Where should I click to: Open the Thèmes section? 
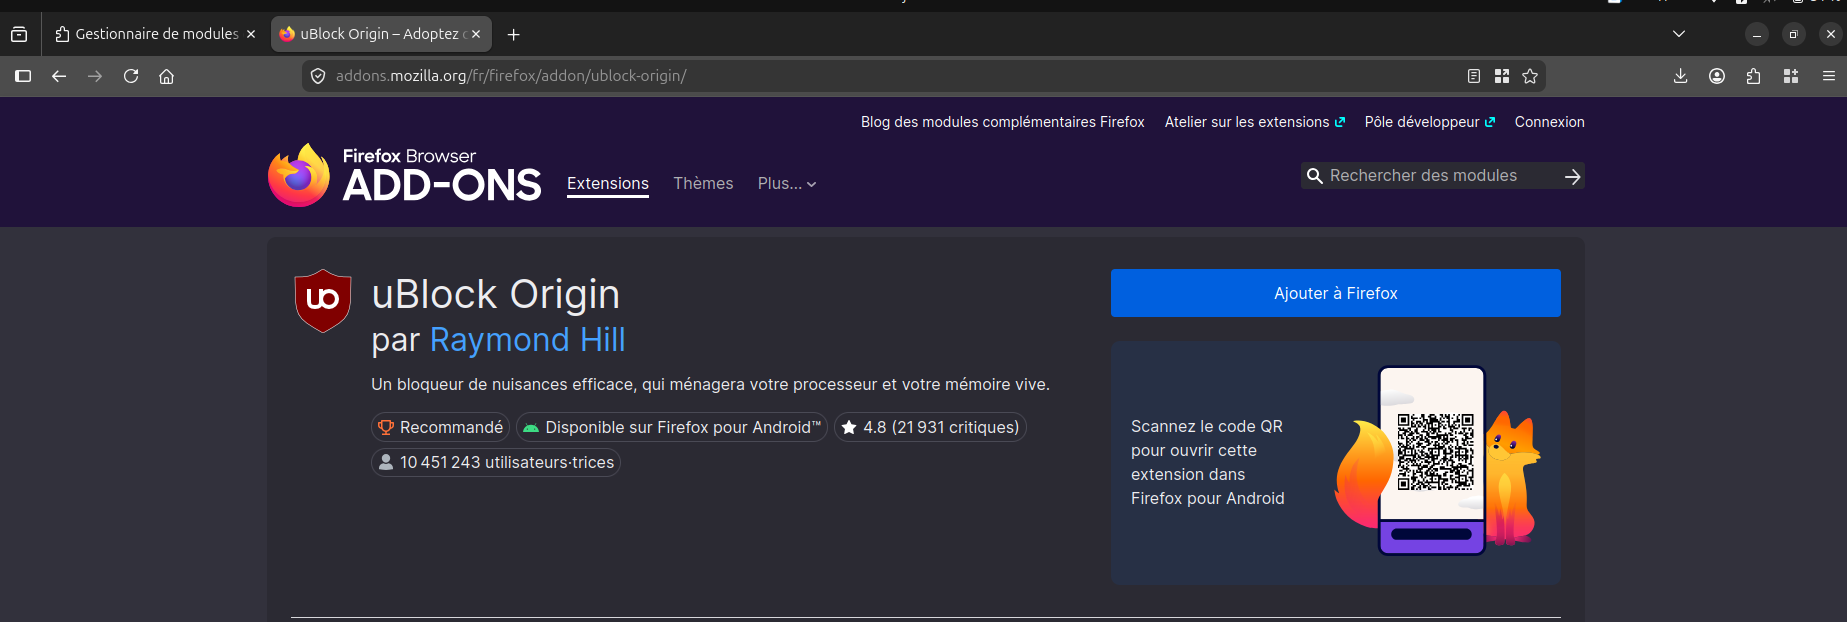(703, 184)
